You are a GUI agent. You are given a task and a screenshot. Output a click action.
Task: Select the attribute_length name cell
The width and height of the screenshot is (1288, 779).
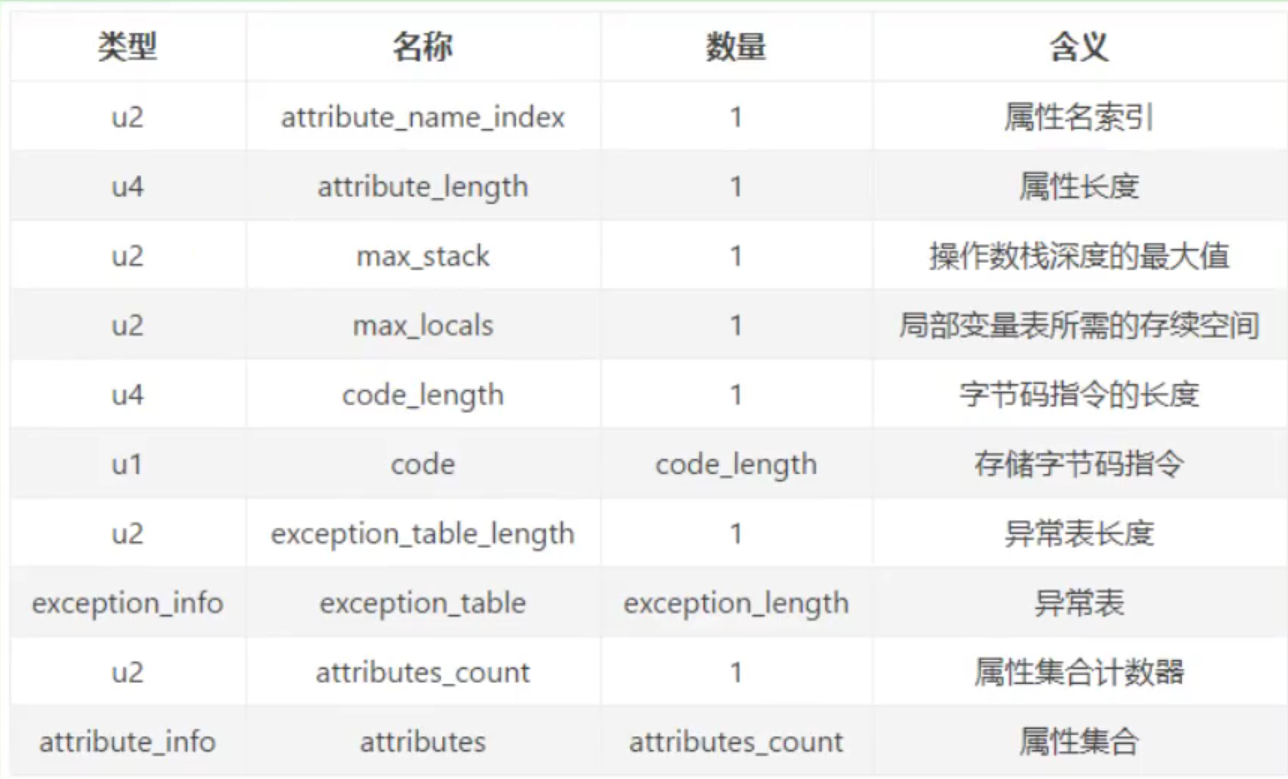[x=422, y=187]
